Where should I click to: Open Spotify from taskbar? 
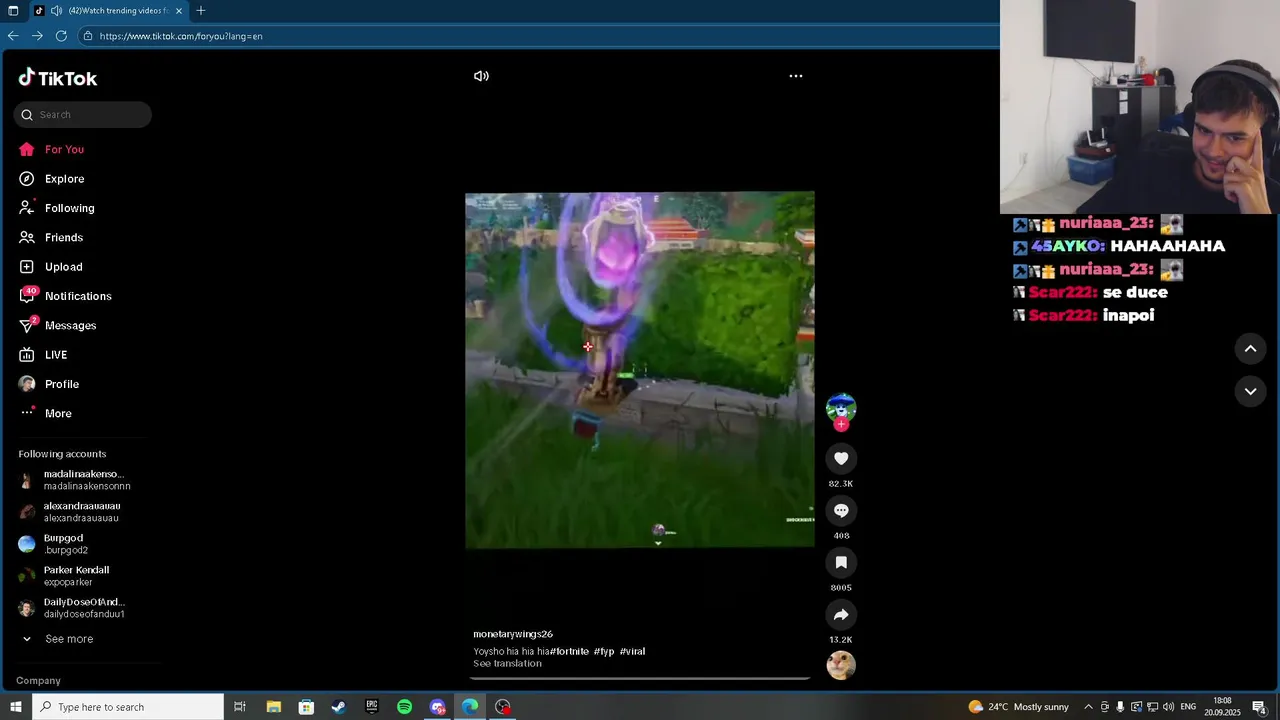coord(404,707)
